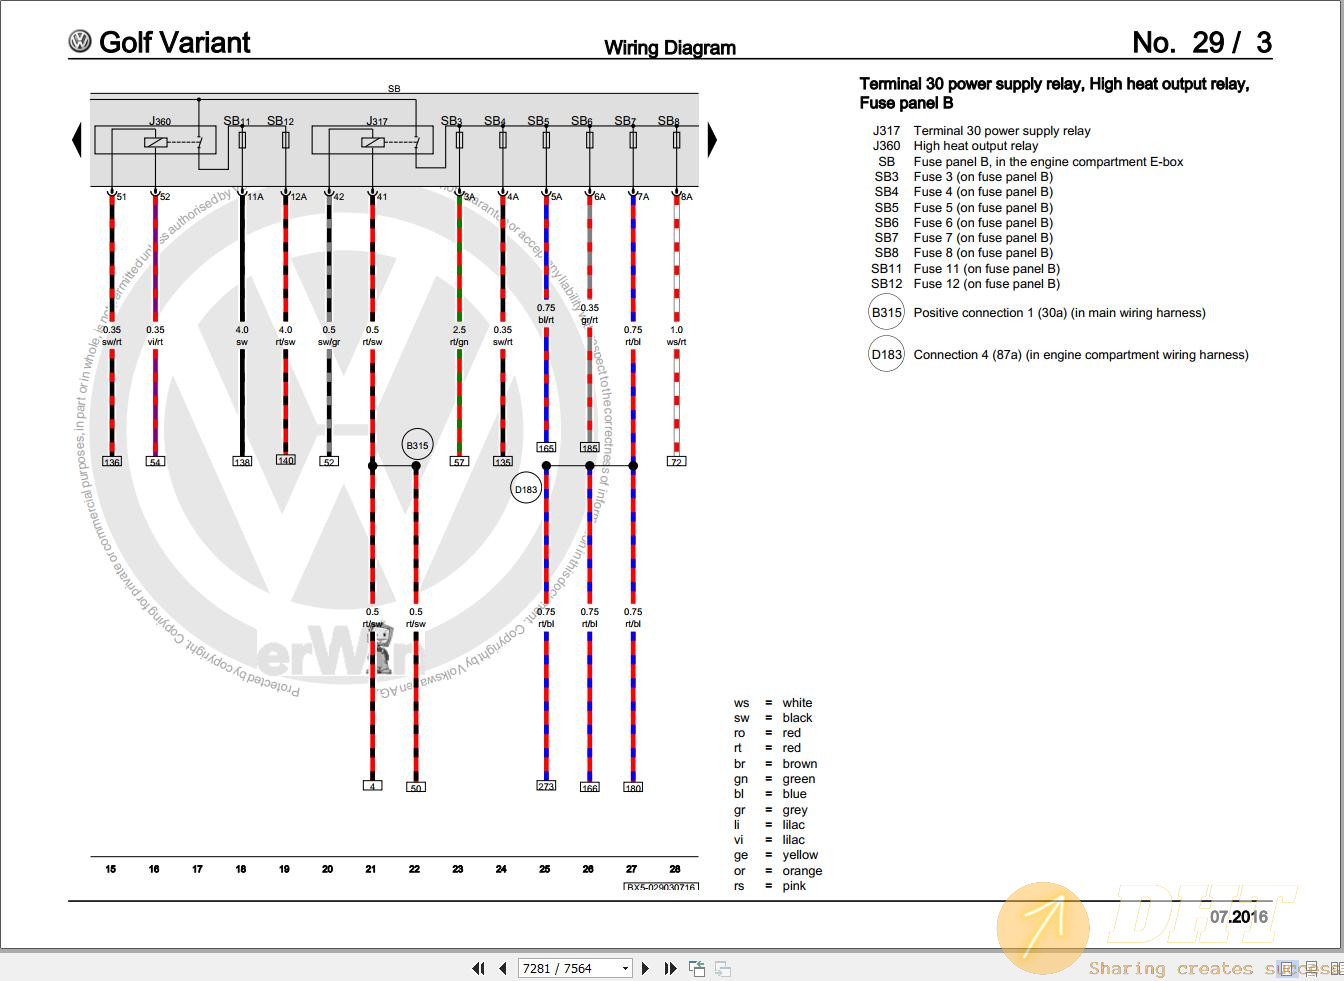Follow track reference box 136

click(x=112, y=462)
